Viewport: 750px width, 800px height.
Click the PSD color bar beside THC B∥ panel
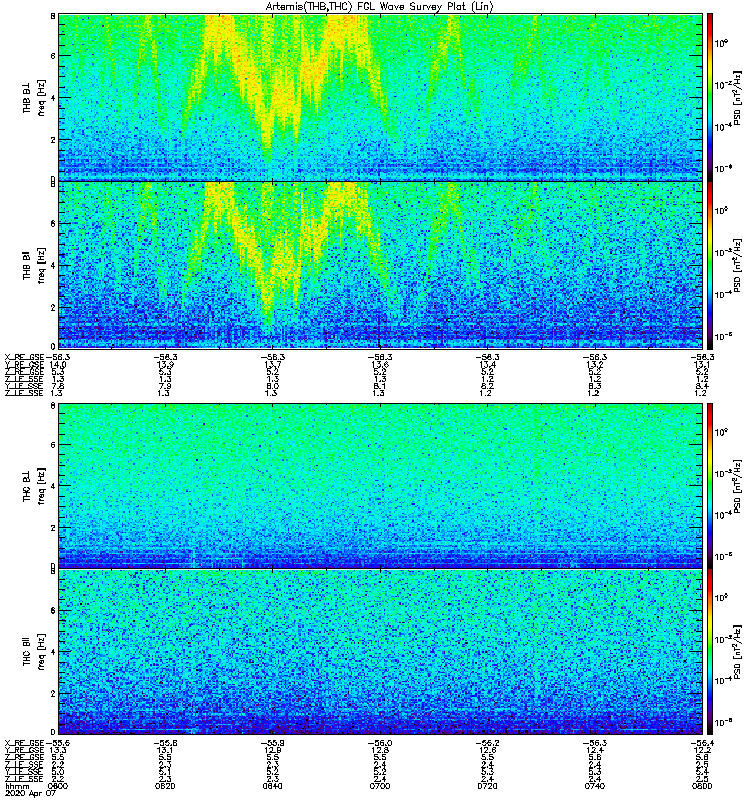click(x=710, y=652)
